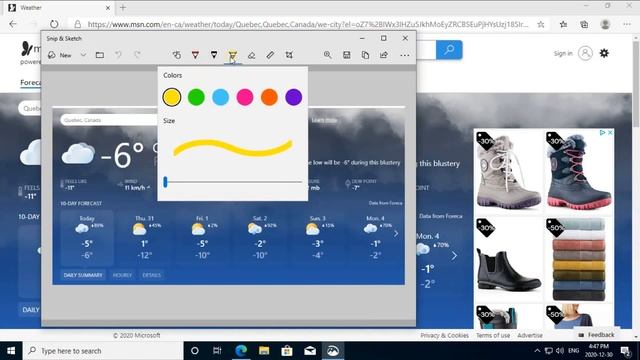Click the black Chelsea boot ad thumbnail

click(x=509, y=260)
